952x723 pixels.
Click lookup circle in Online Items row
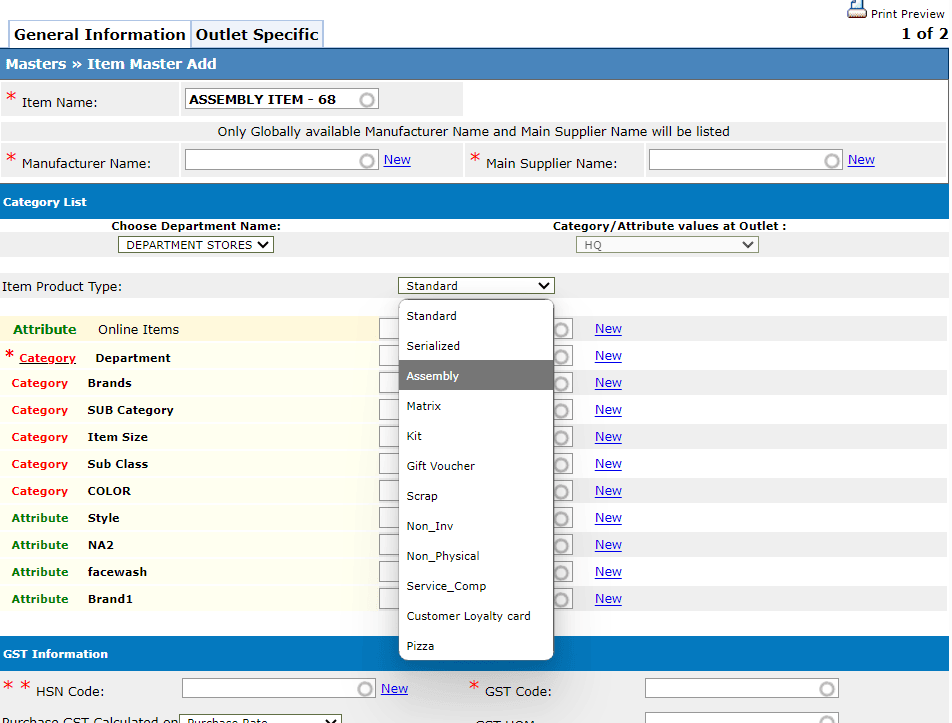point(562,329)
